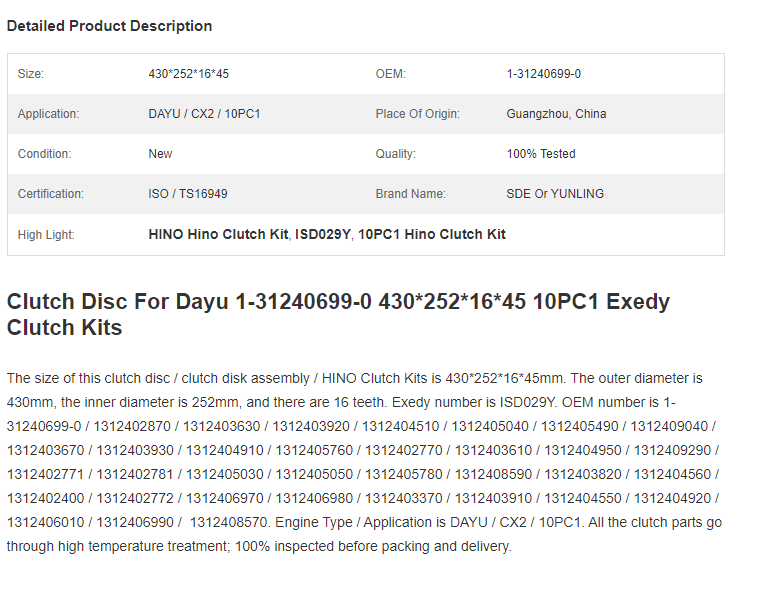Viewport: 760px width, 594px height.
Task: Open the ISD029Y highlight keyword
Action: [323, 234]
